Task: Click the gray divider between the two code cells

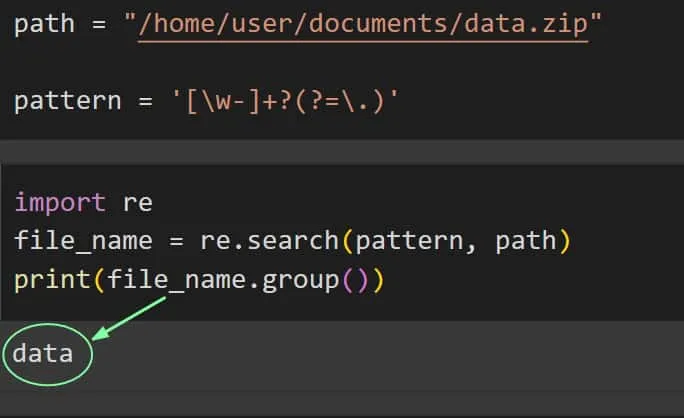Action: [x=342, y=153]
